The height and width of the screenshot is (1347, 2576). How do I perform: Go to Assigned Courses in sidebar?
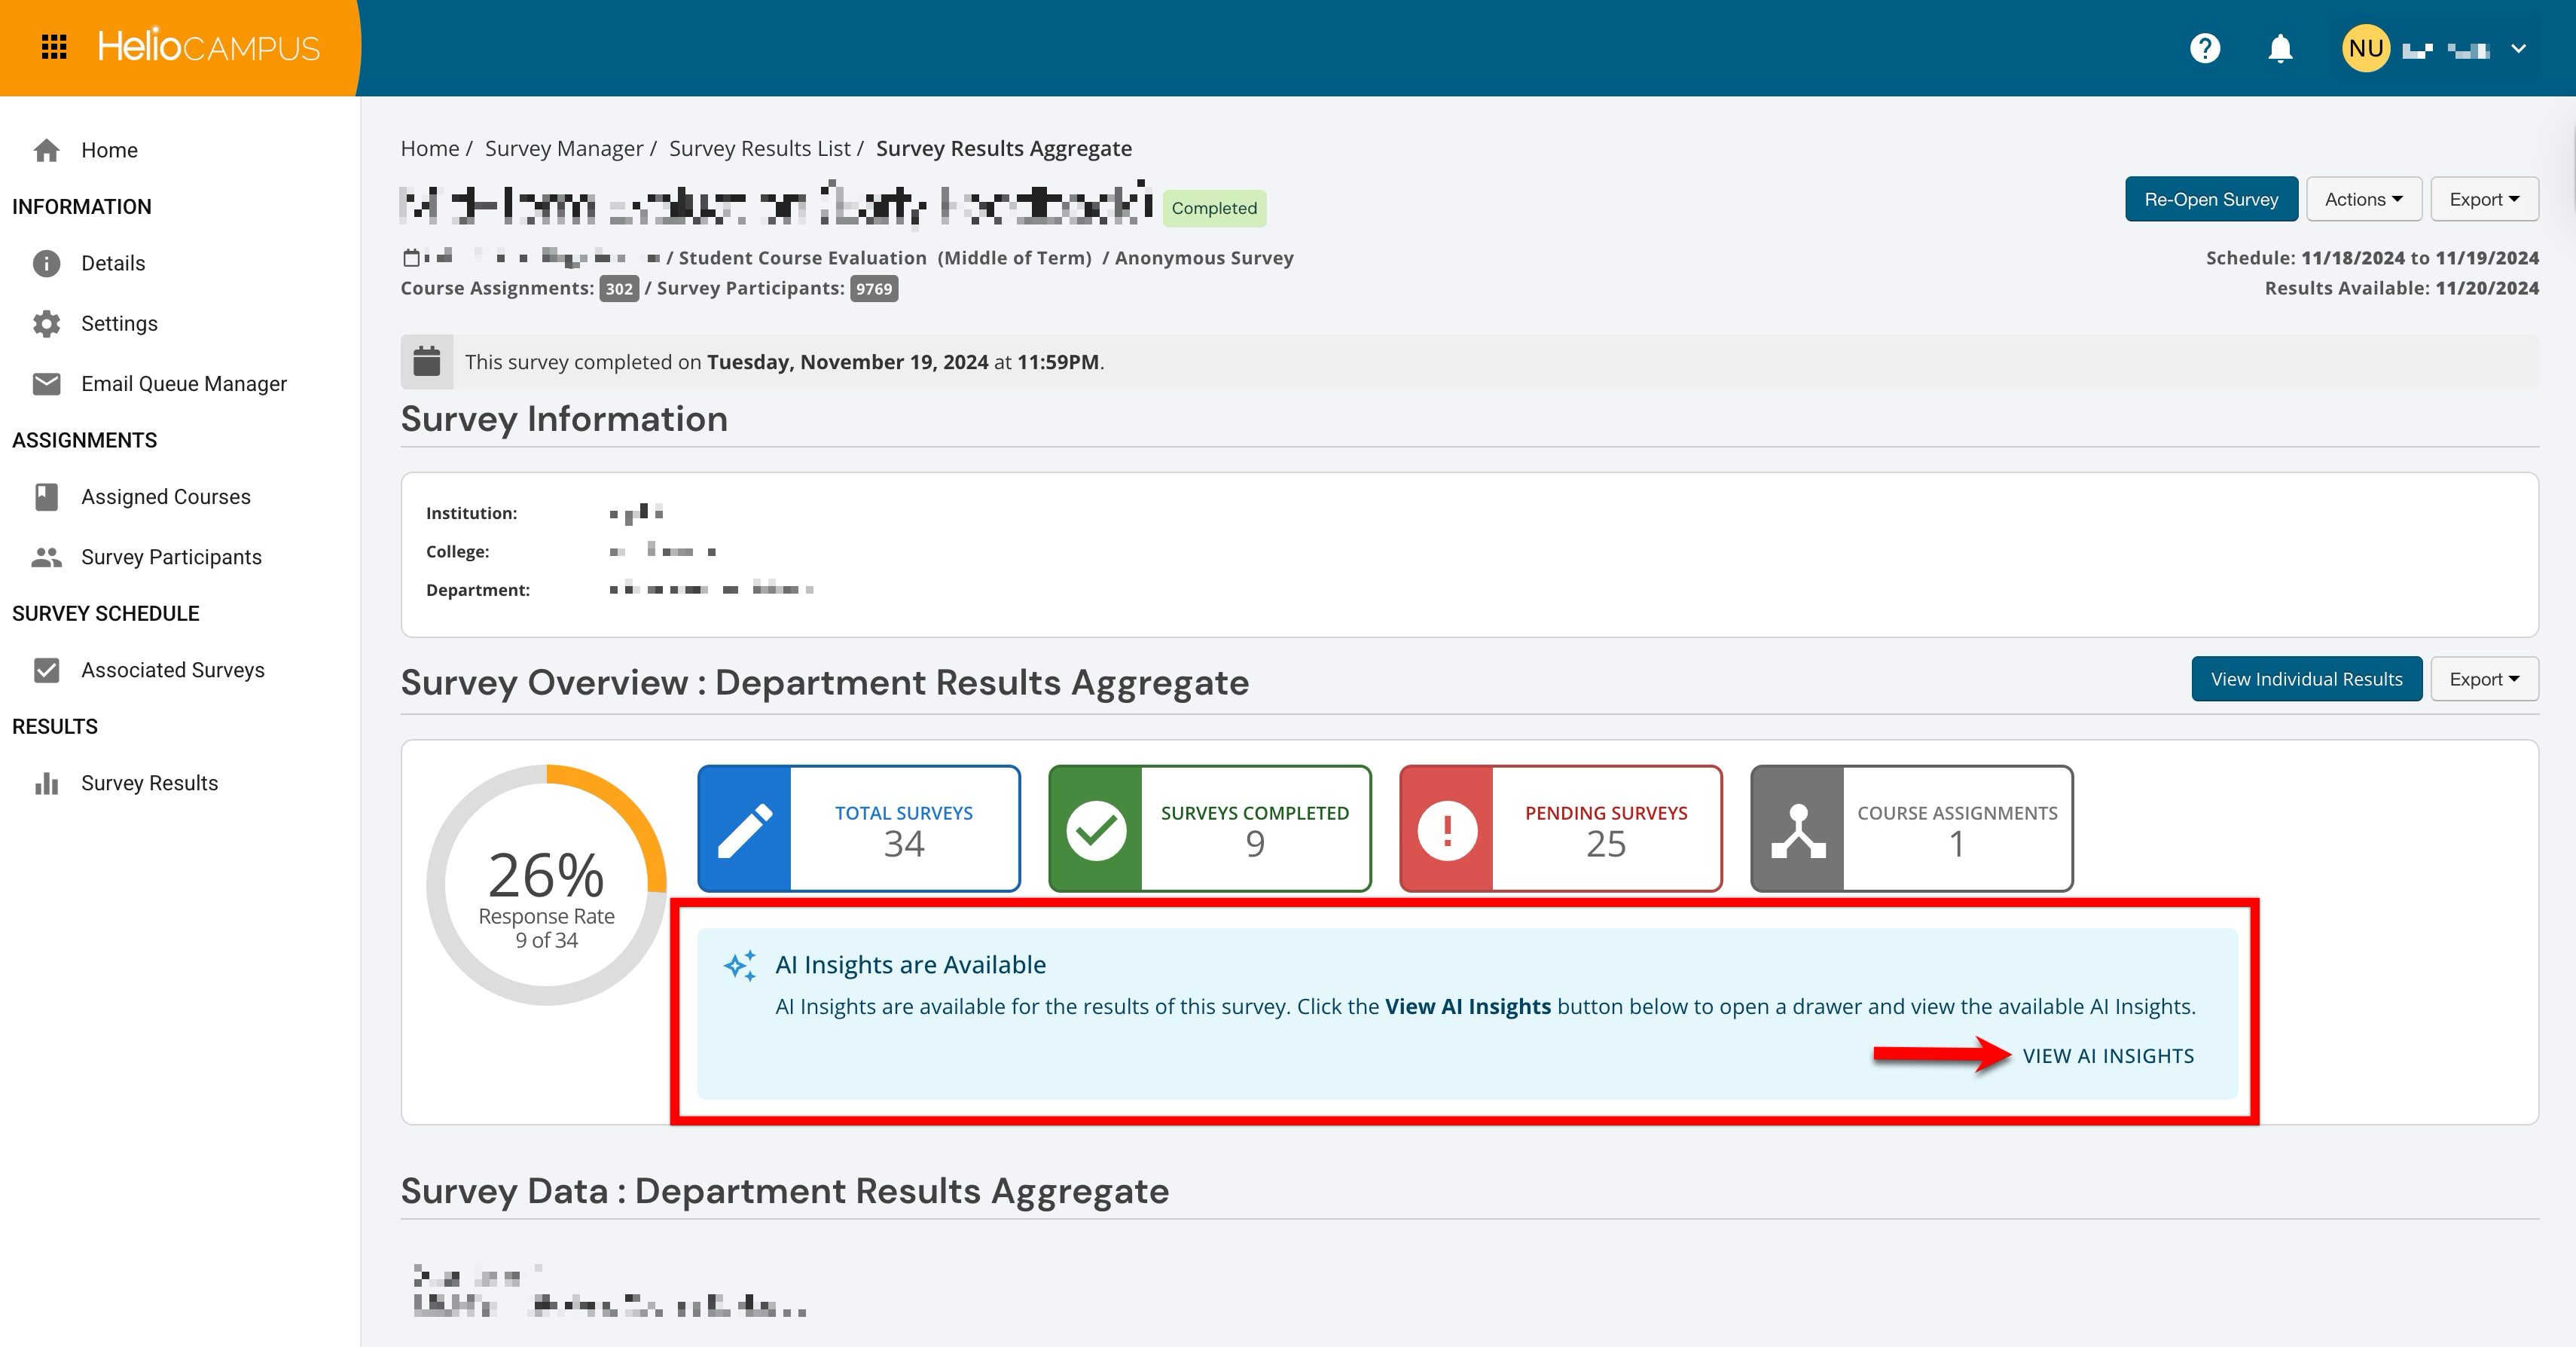[x=166, y=497]
